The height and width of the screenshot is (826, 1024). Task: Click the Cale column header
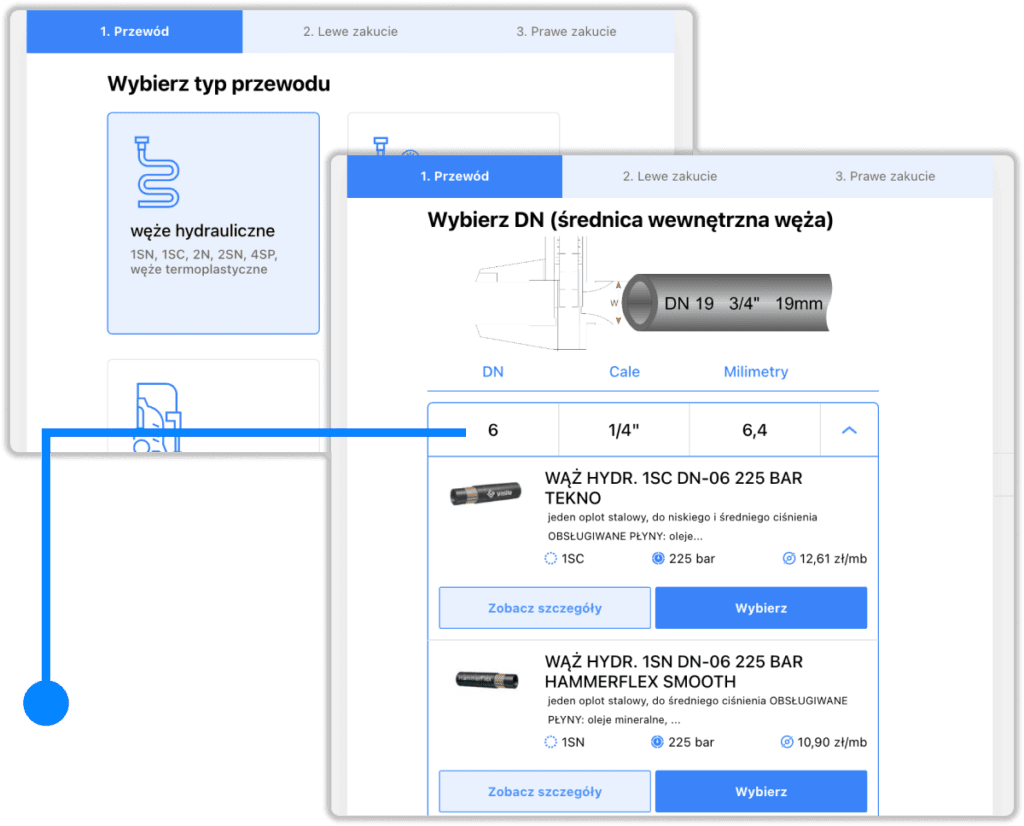click(x=624, y=372)
